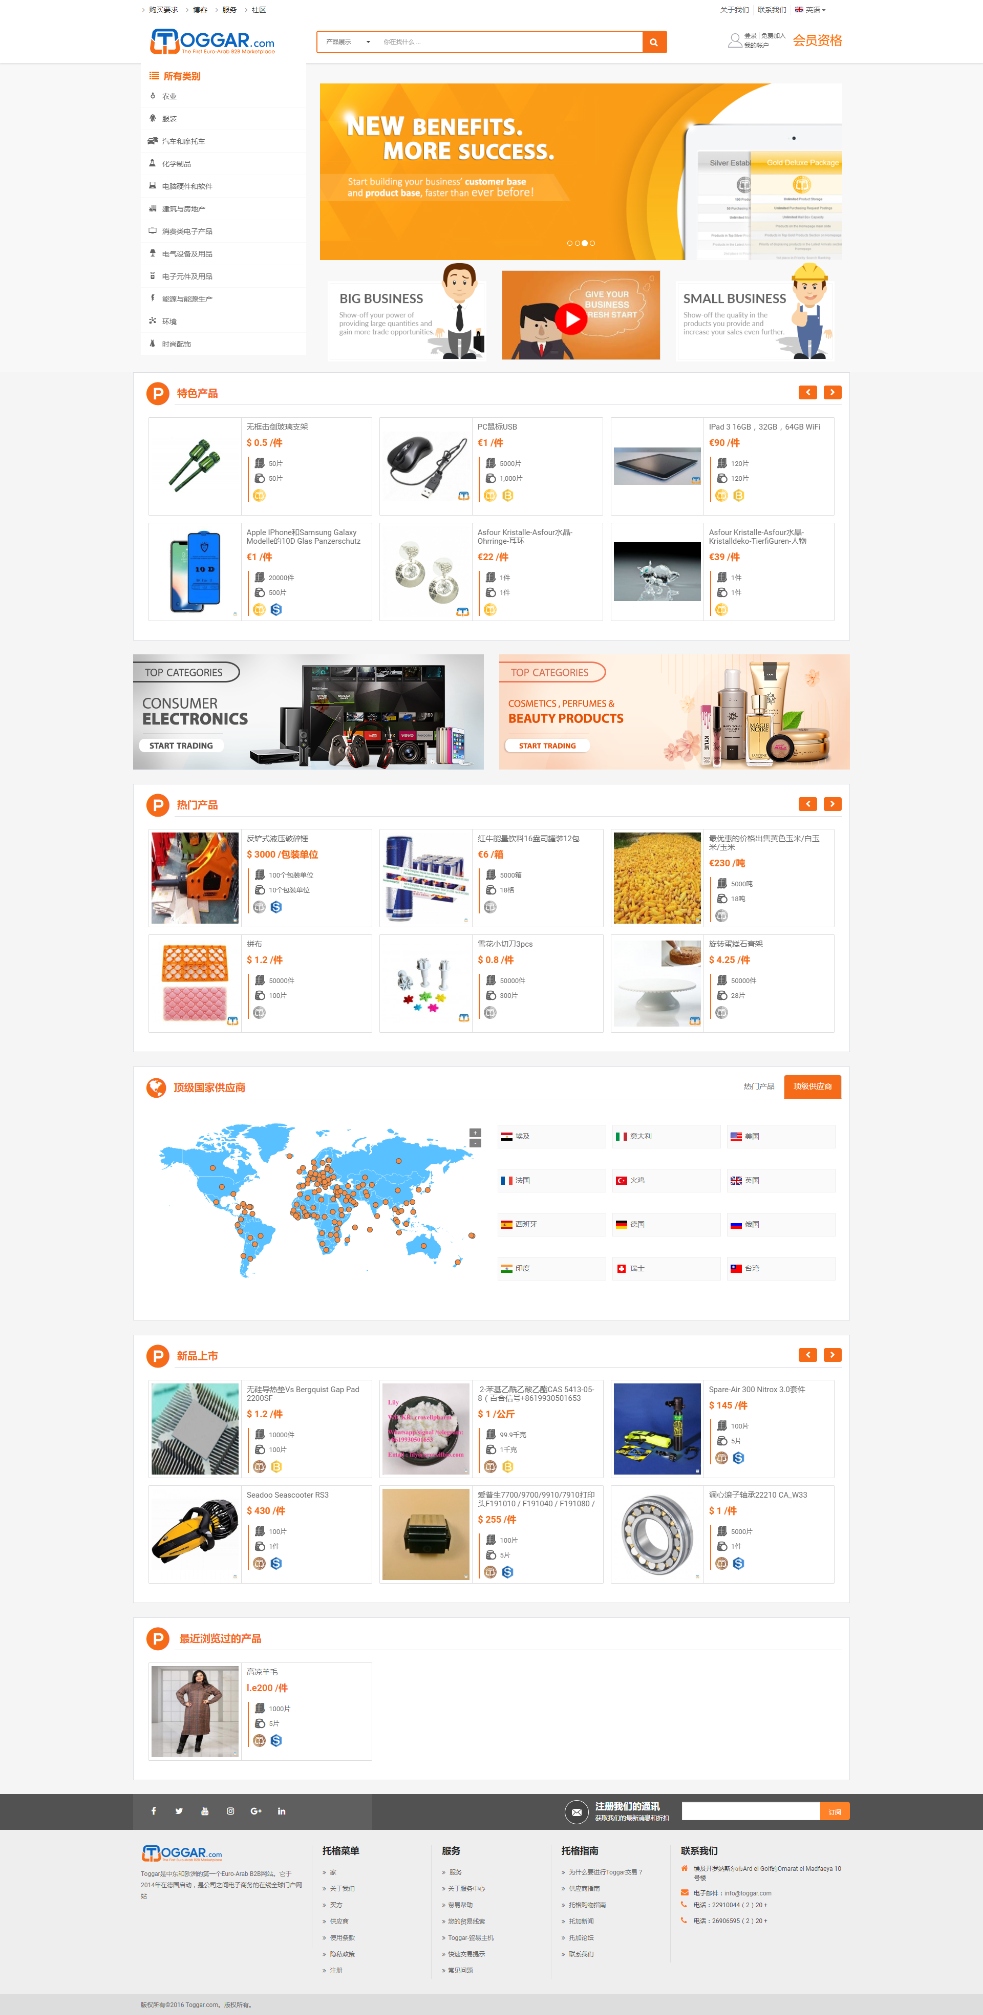983x2015 pixels.
Task: Switch to the 热门产品 tab beside supplier map
Action: click(x=759, y=1087)
